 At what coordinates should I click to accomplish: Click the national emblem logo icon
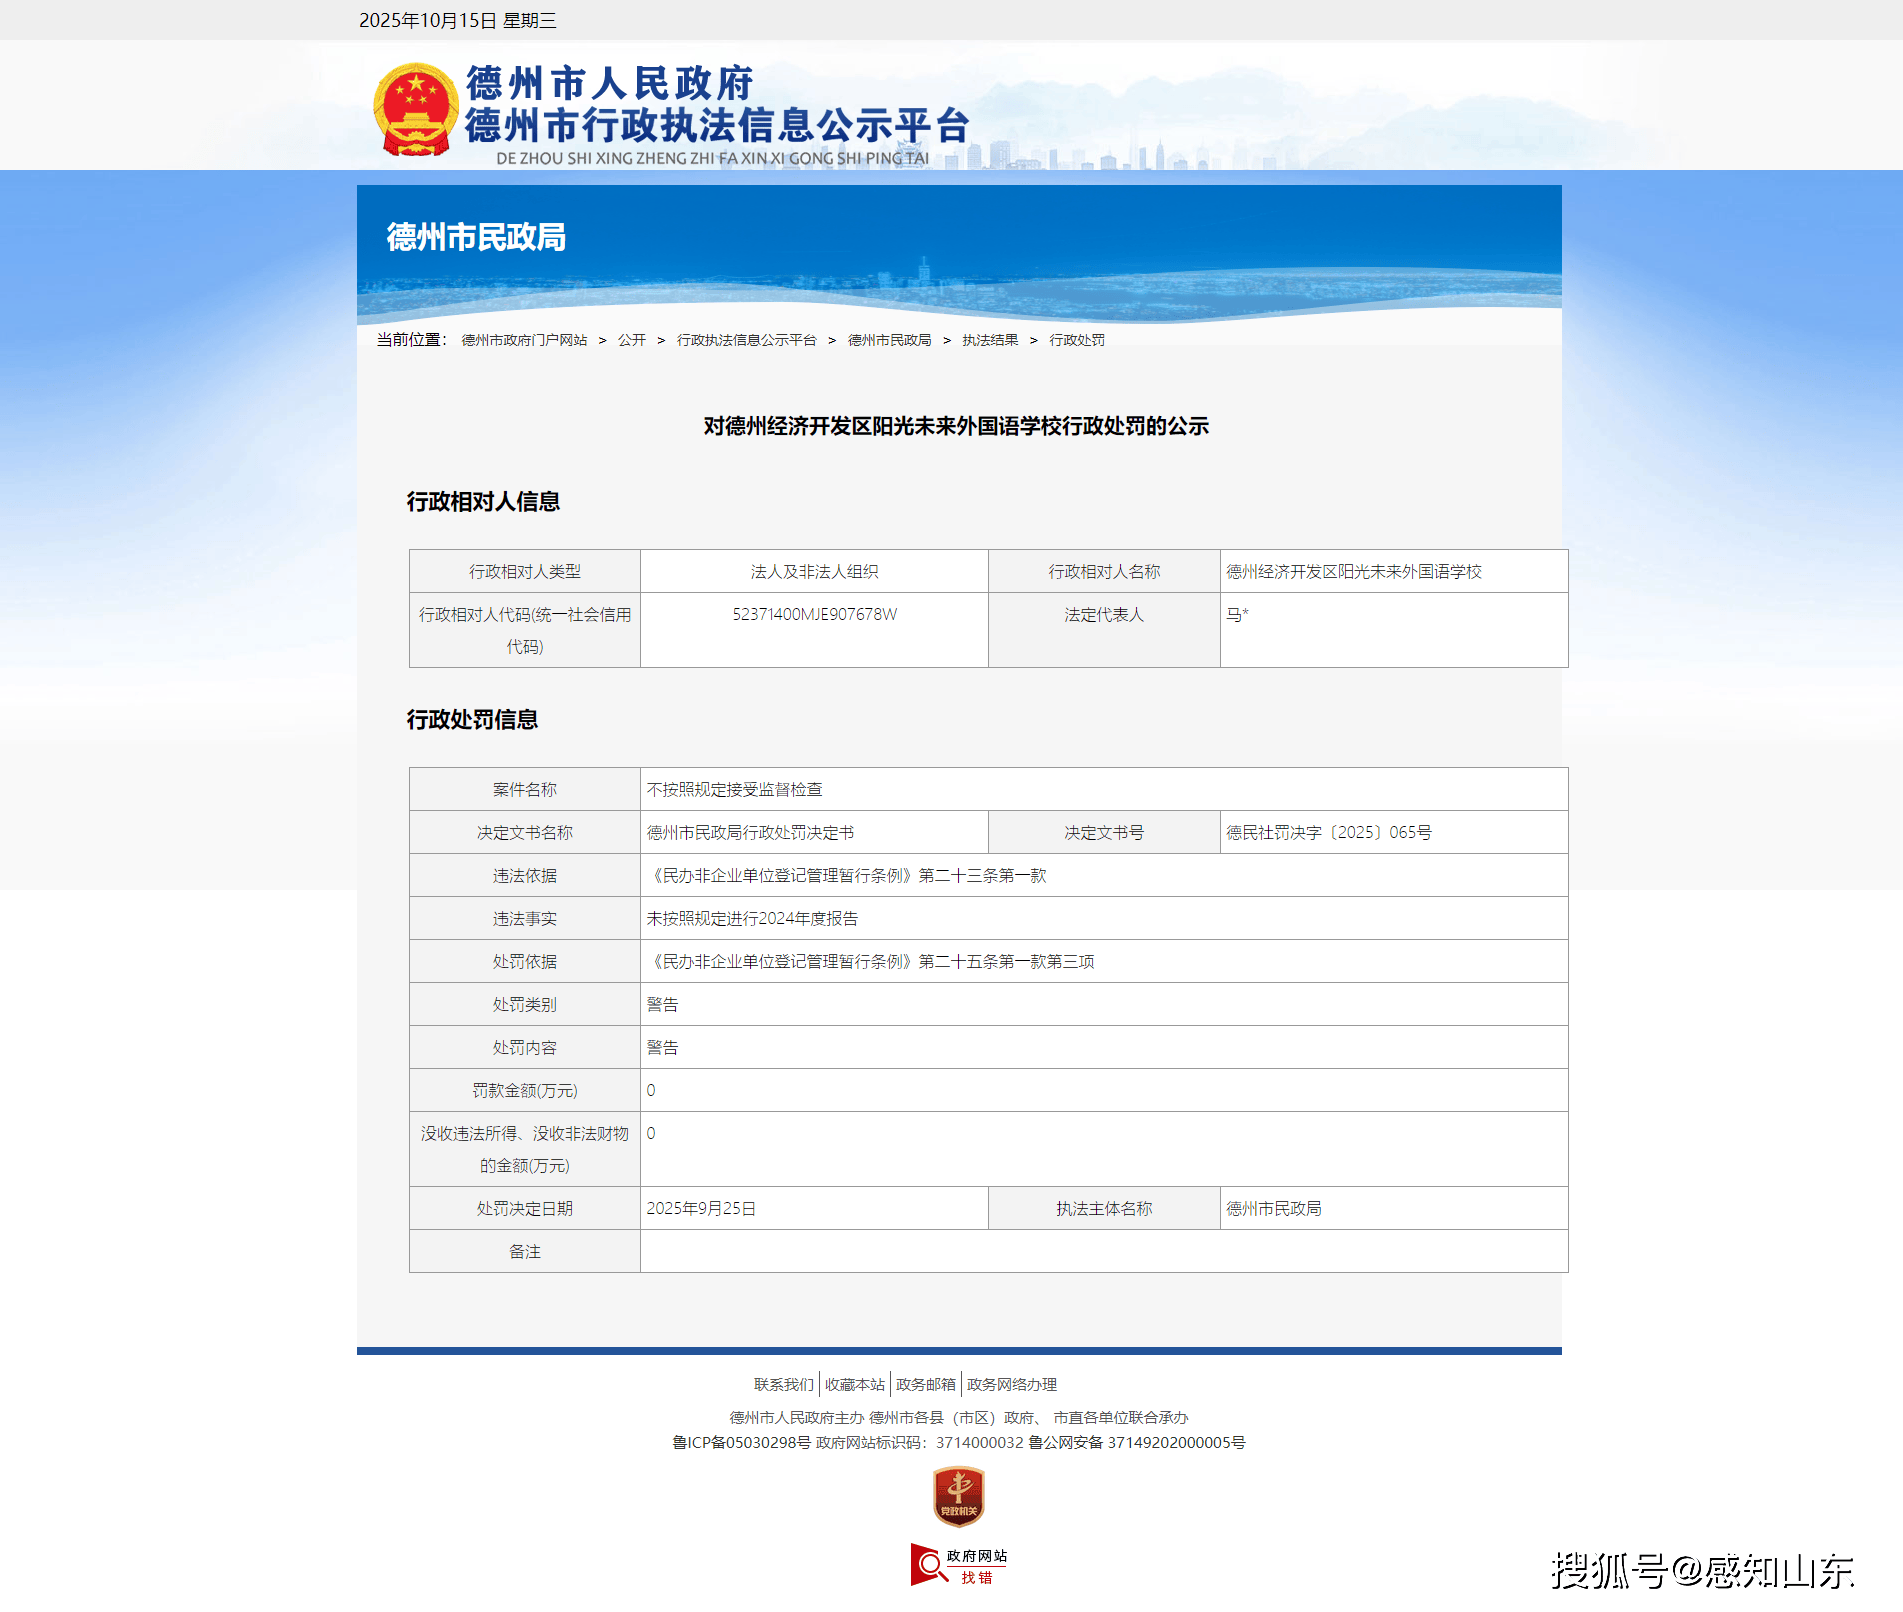[x=415, y=110]
